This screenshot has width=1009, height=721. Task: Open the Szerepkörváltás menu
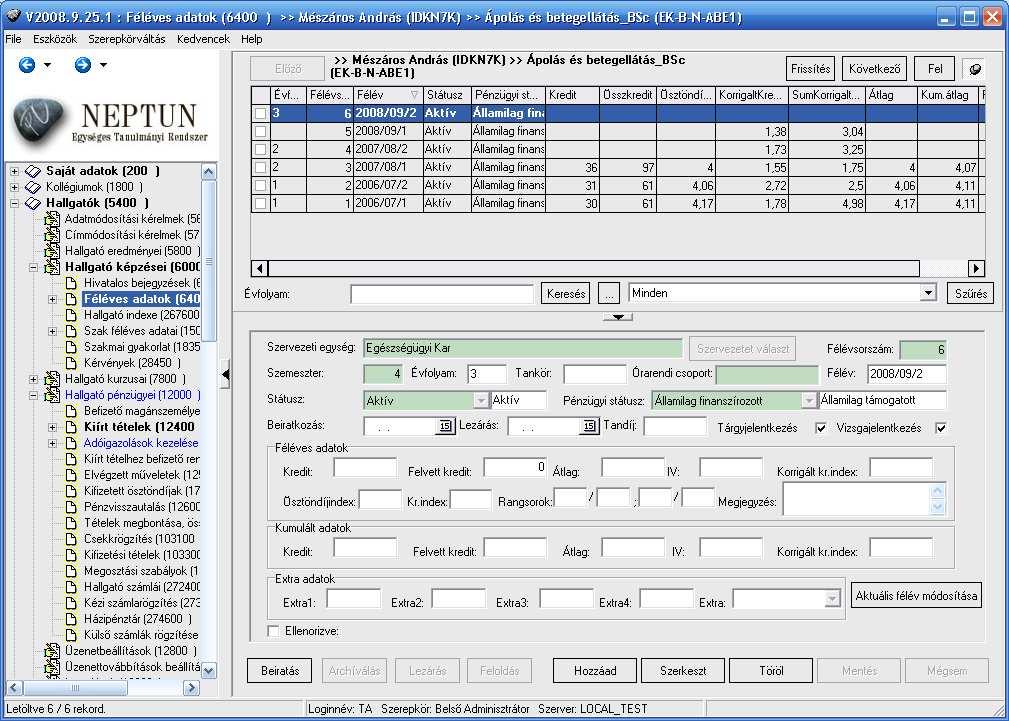tap(127, 39)
